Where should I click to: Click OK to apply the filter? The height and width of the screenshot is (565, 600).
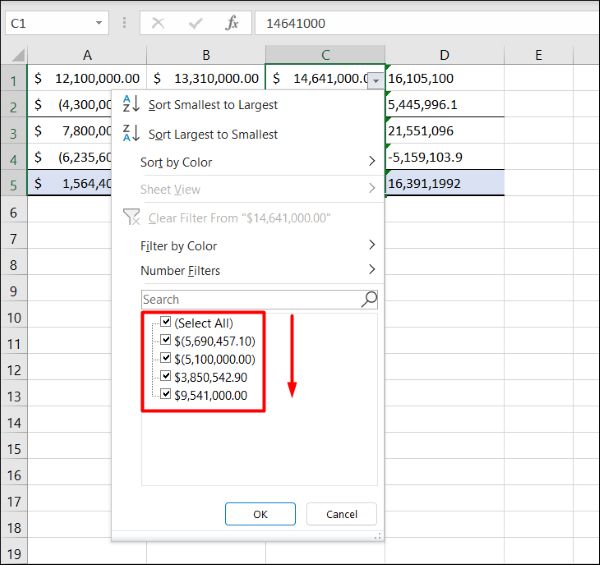(x=260, y=514)
